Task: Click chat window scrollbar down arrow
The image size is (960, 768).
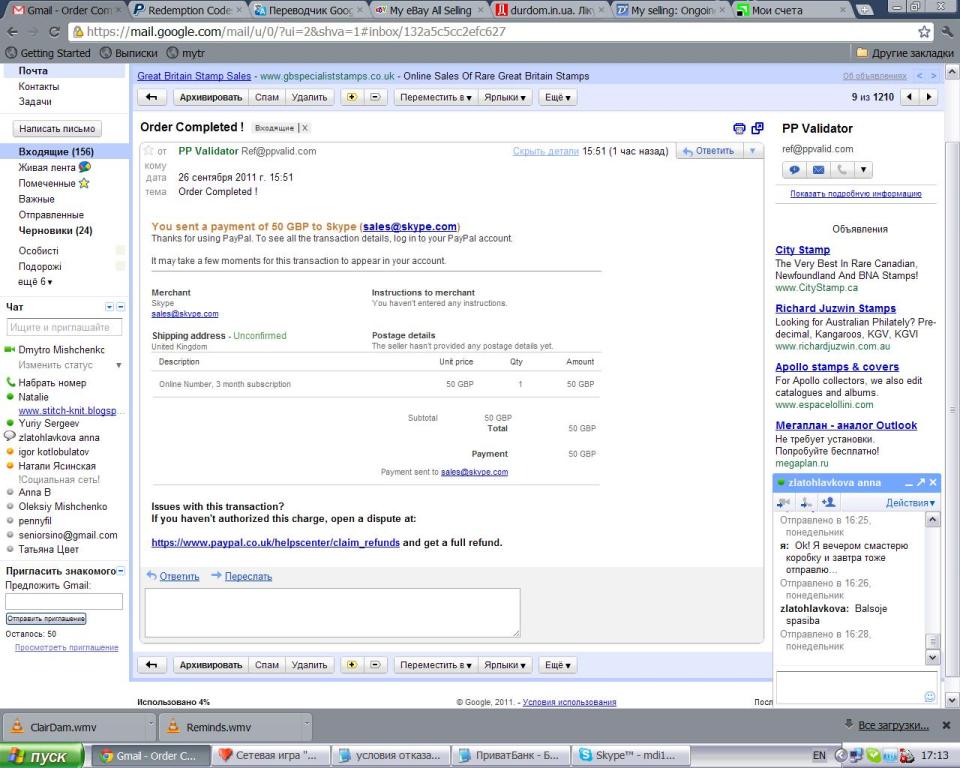Action: (932, 657)
